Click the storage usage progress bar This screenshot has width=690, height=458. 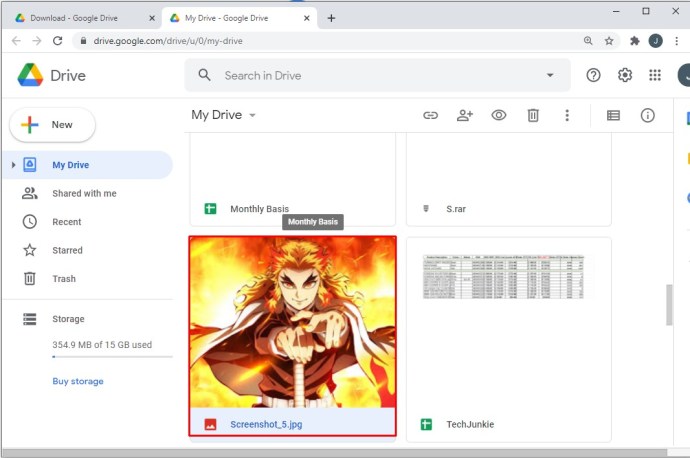pyautogui.click(x=112, y=357)
